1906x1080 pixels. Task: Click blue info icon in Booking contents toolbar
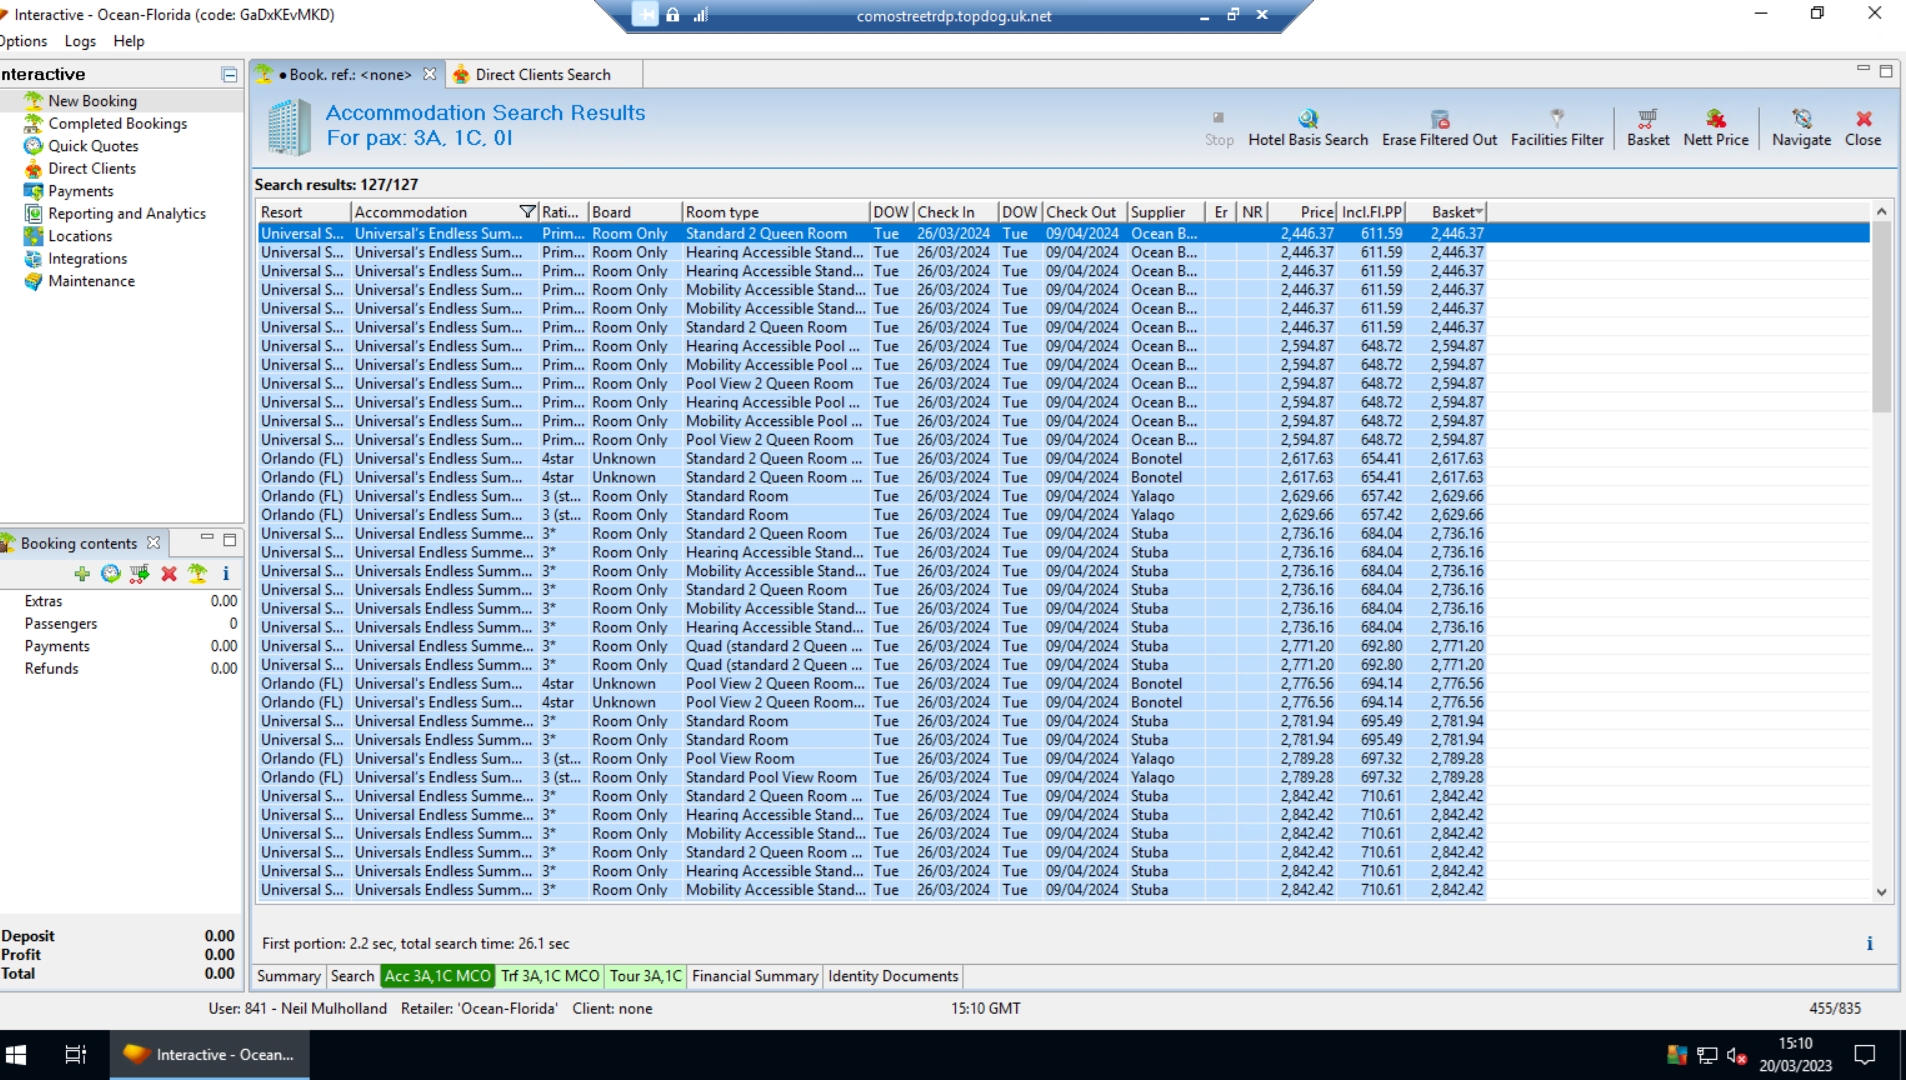tap(226, 573)
